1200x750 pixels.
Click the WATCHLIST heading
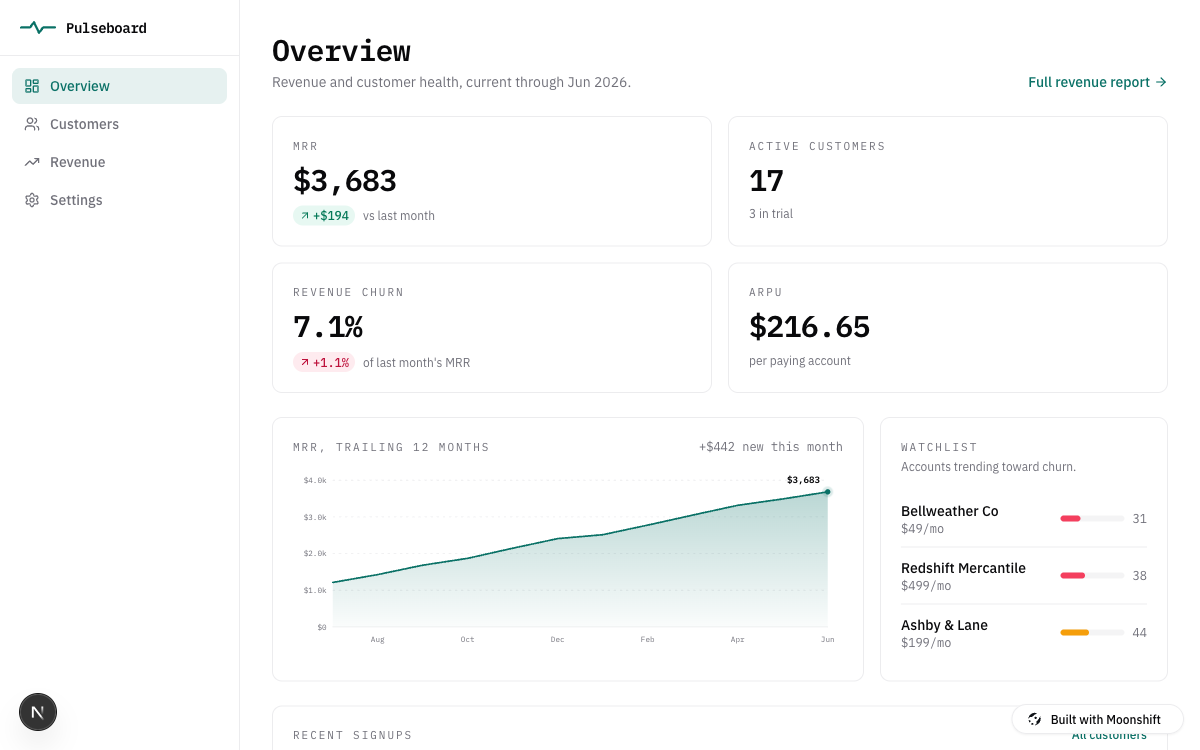click(x=939, y=447)
